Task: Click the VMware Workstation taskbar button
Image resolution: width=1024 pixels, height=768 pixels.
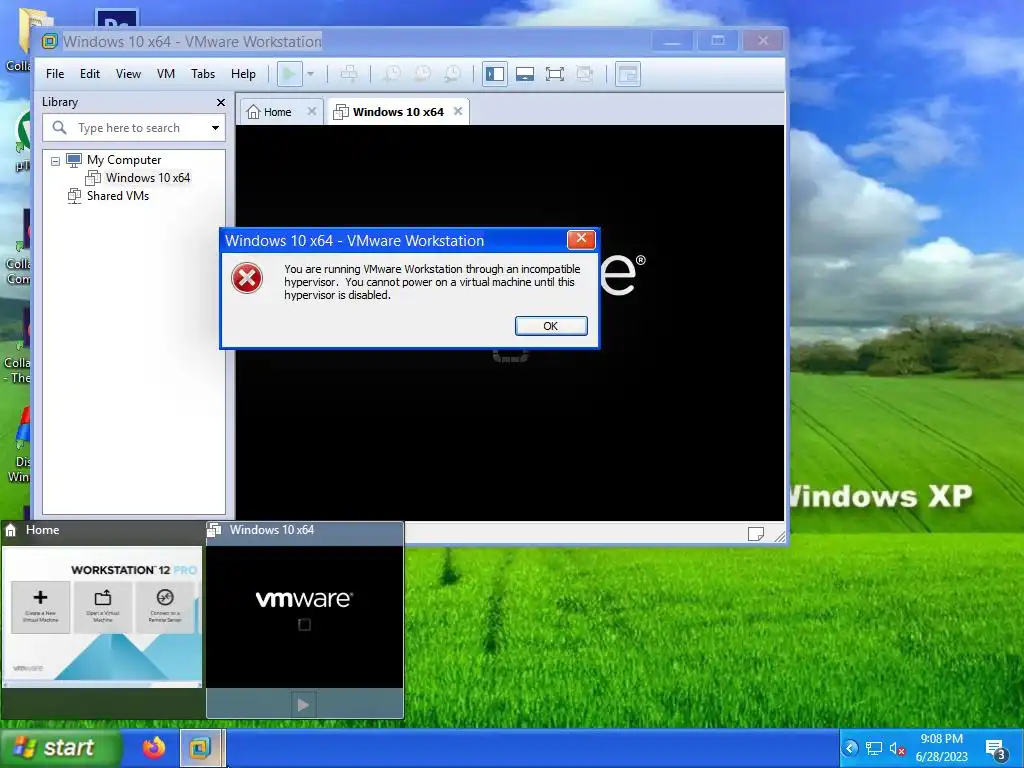Action: pos(200,748)
